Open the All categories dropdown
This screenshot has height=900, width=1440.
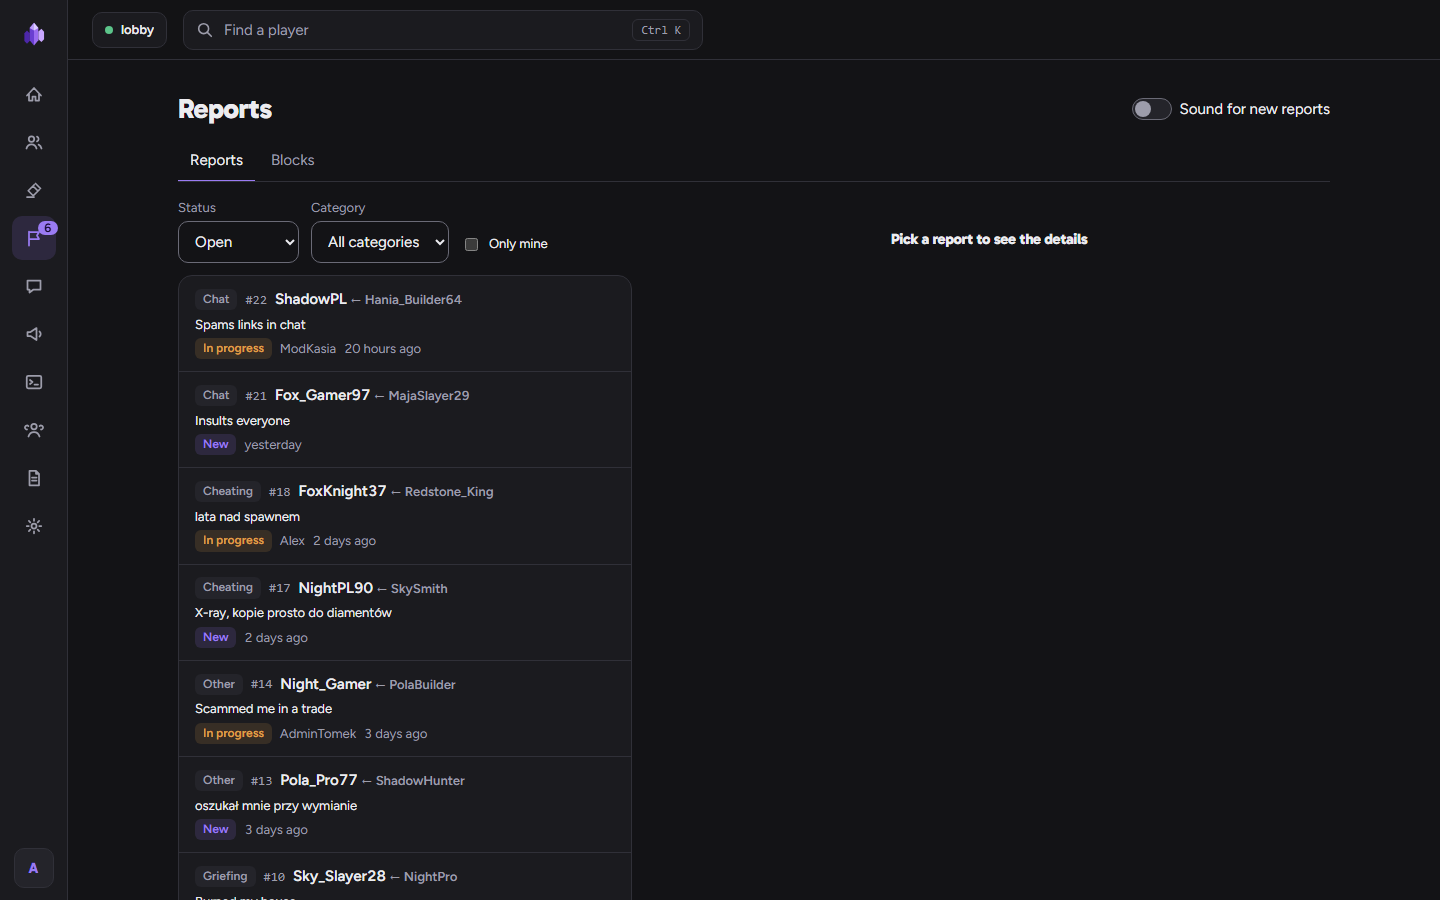[380, 242]
